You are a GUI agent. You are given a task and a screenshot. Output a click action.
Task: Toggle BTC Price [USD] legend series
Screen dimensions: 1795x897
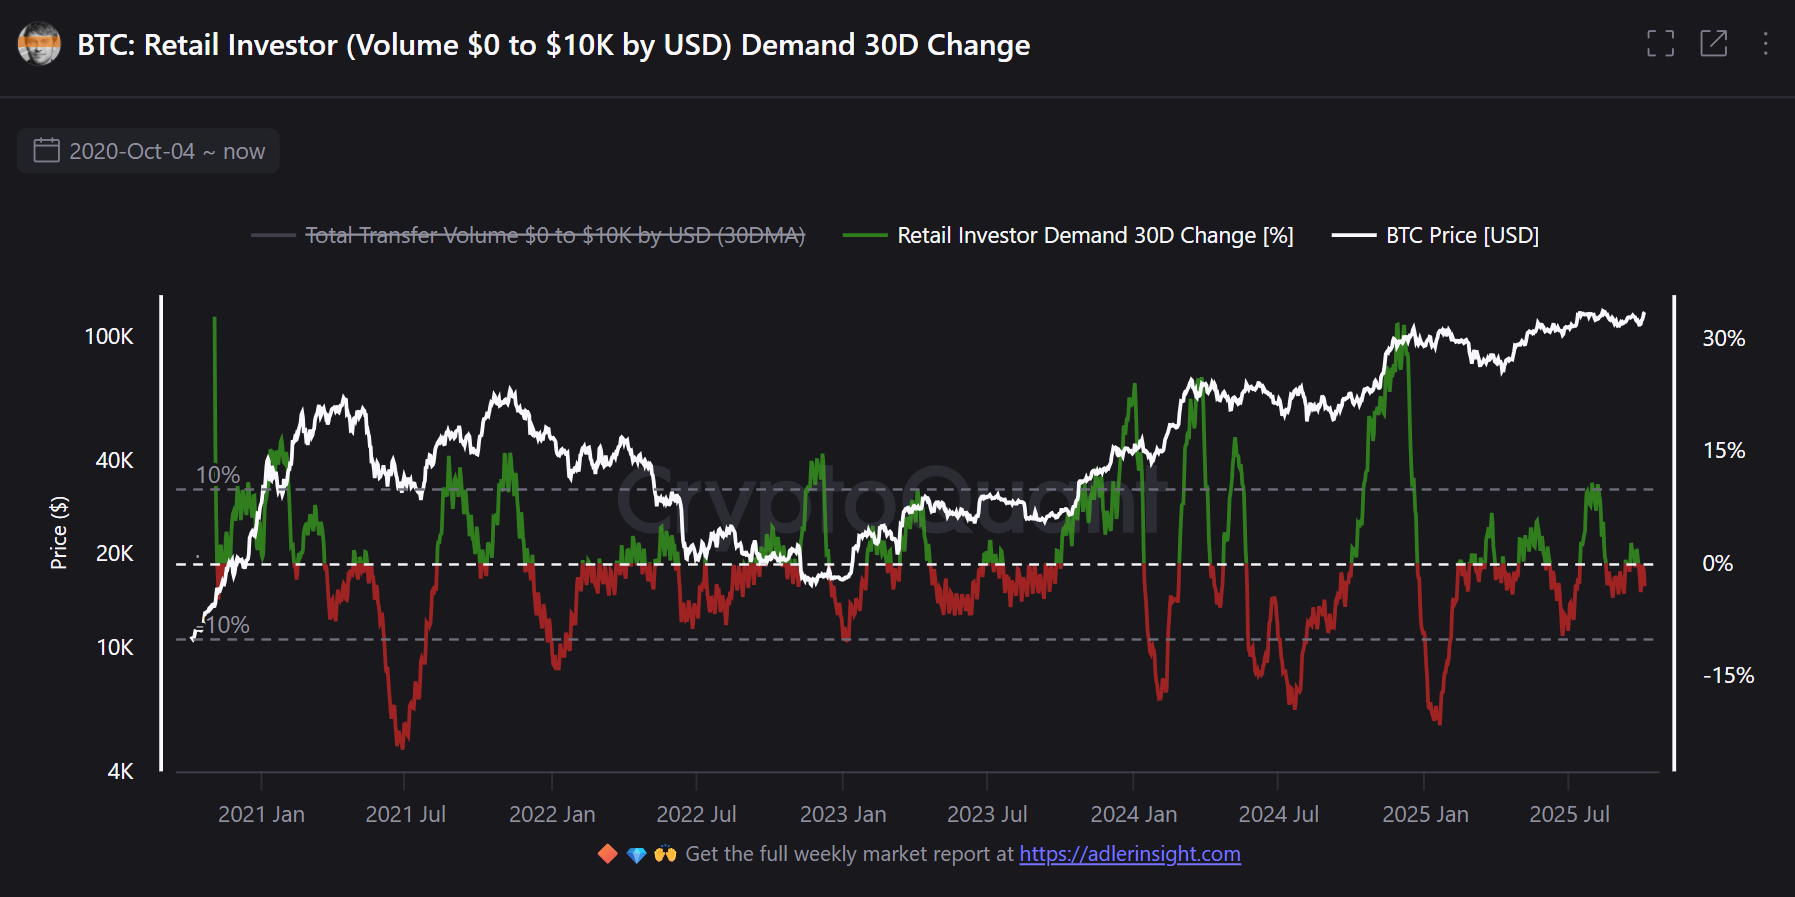click(x=1461, y=235)
